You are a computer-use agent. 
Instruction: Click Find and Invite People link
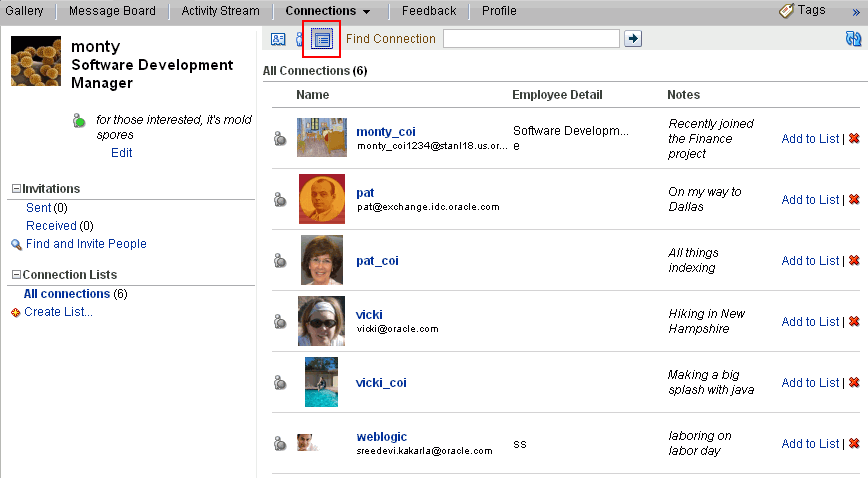86,243
